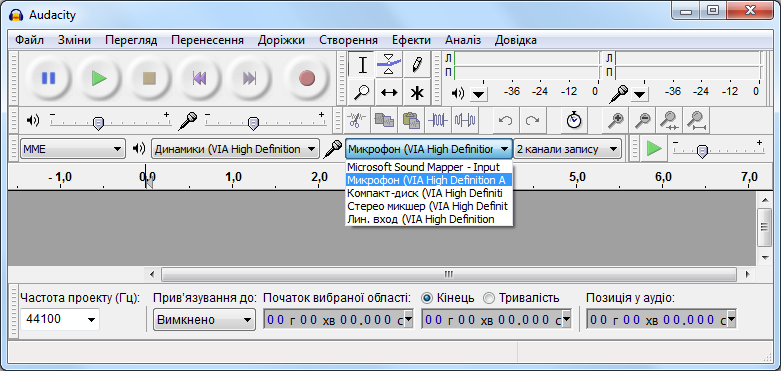Viewport: 781px width, 371px height.
Task: Select the Selection (I-beam) tool
Action: coord(363,65)
